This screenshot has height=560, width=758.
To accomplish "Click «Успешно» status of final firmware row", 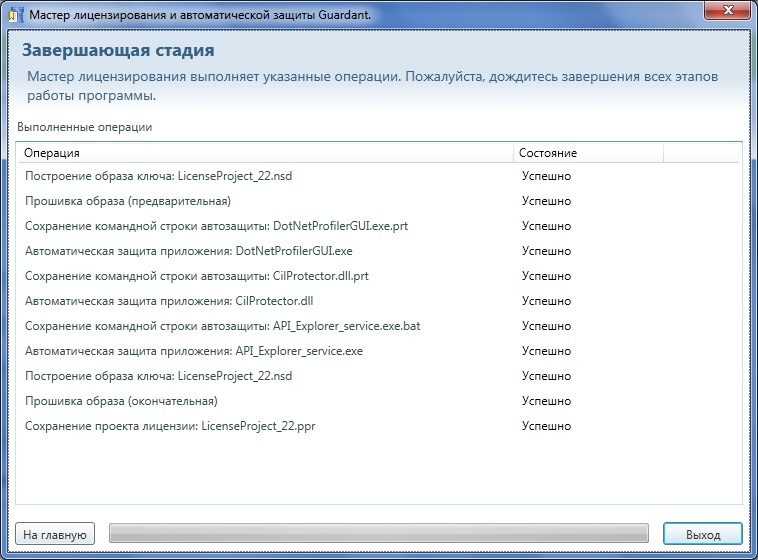I will (x=546, y=401).
